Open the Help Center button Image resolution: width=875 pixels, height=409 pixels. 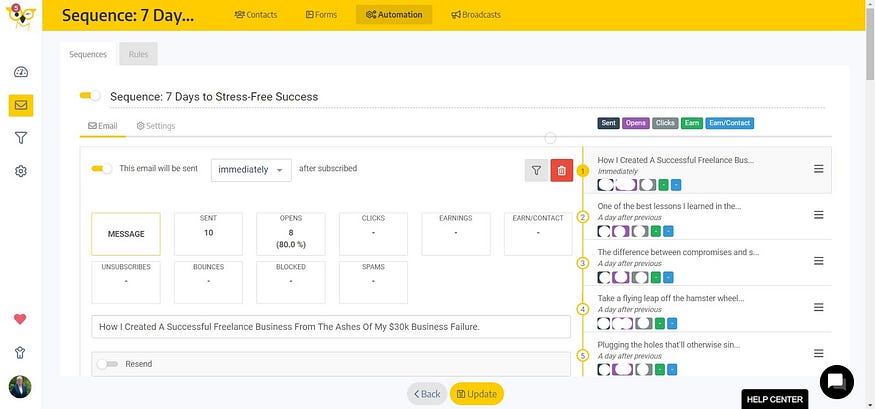(775, 400)
